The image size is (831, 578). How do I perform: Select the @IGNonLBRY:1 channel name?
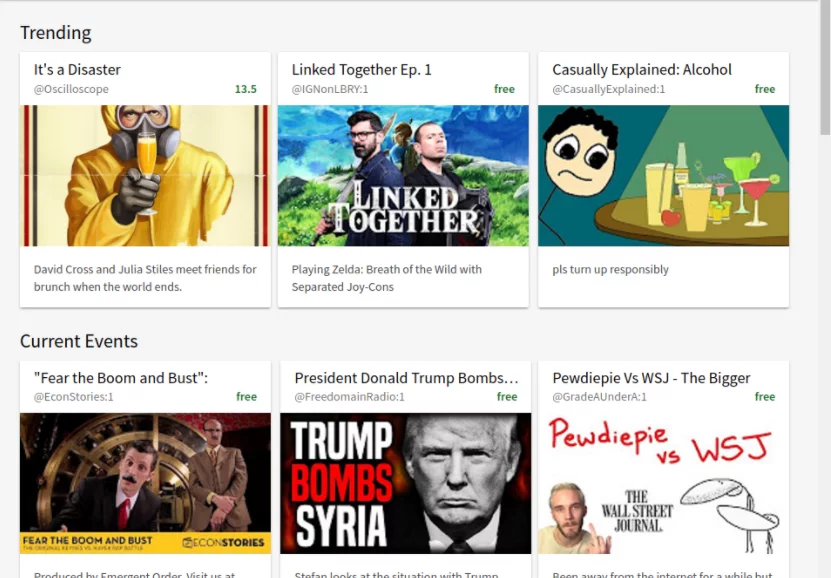pos(330,89)
